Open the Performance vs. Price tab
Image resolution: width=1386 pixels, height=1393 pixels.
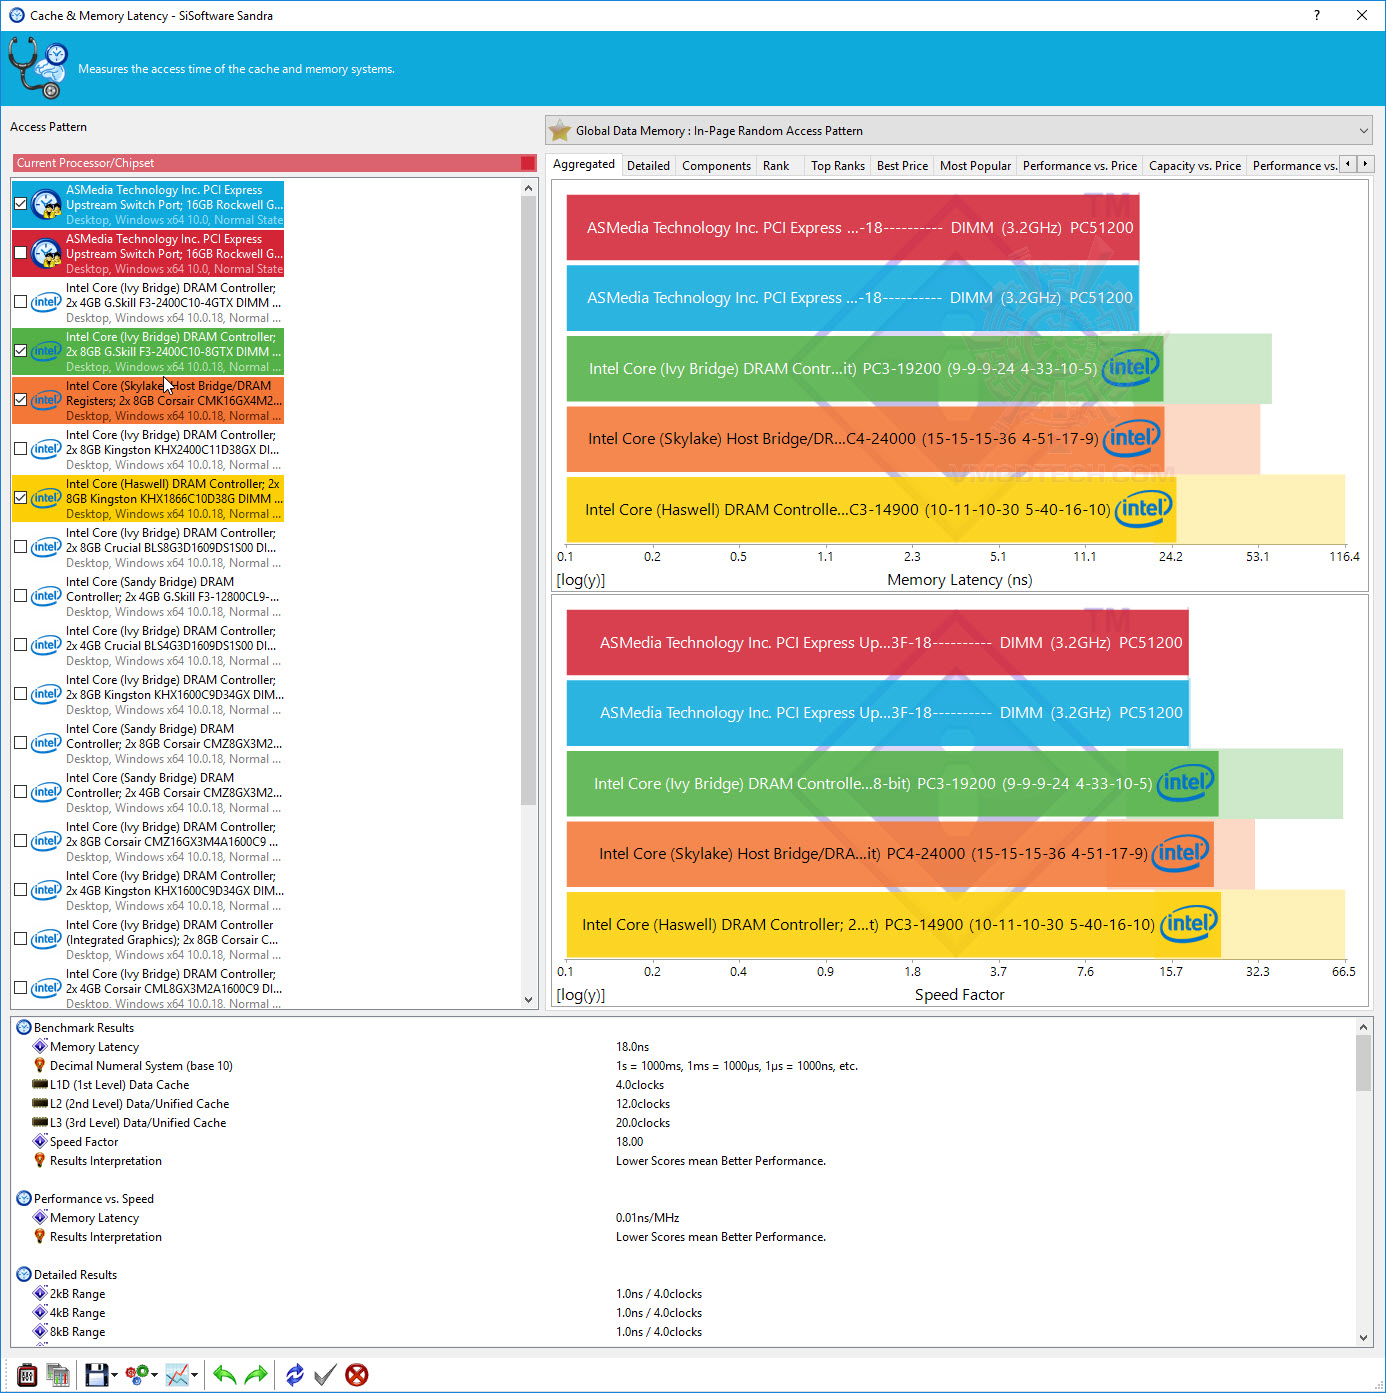pyautogui.click(x=1080, y=166)
